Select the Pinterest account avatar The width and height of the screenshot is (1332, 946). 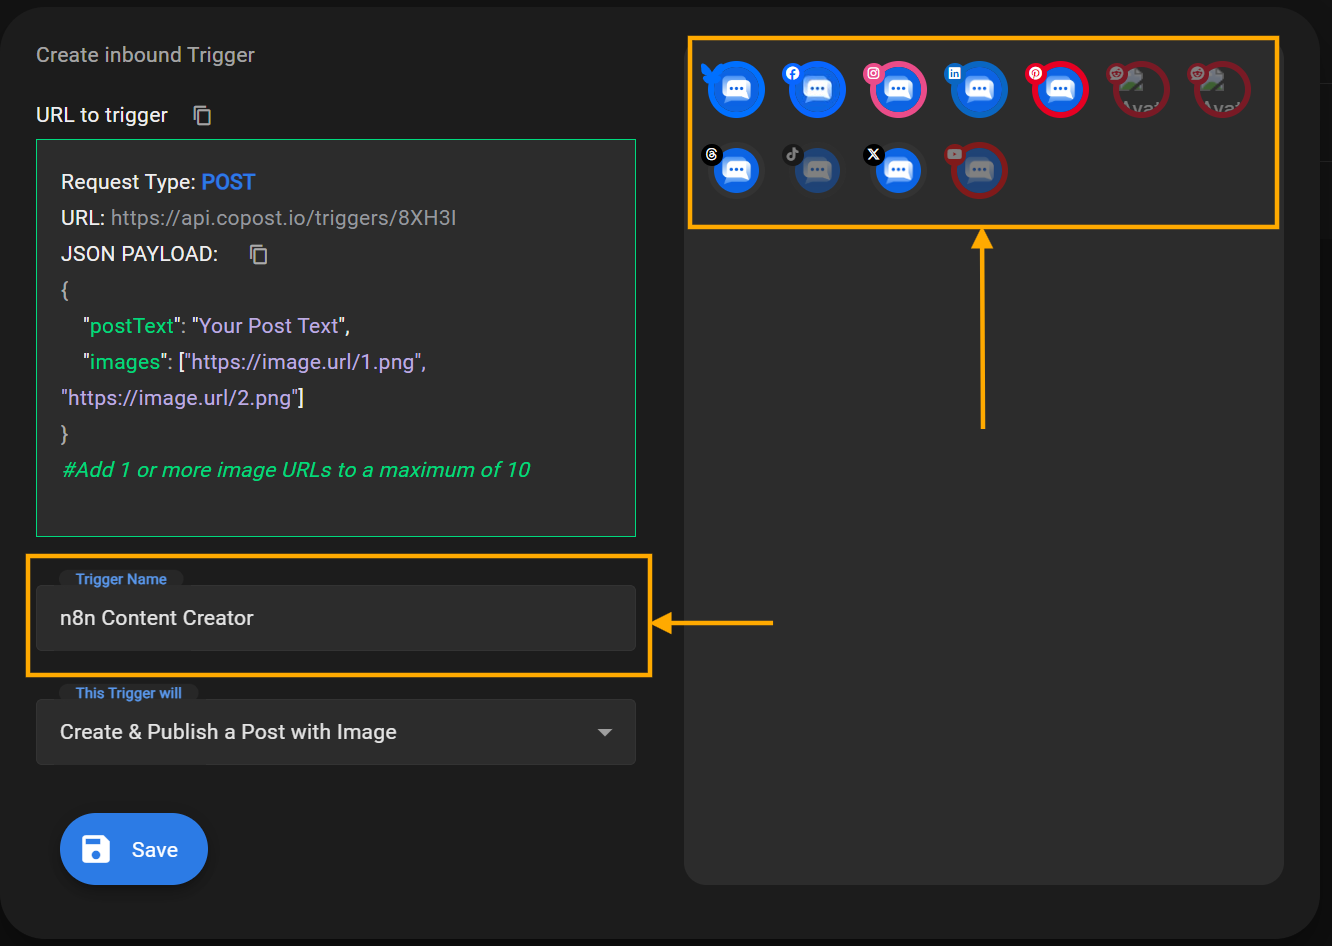[x=1060, y=90]
